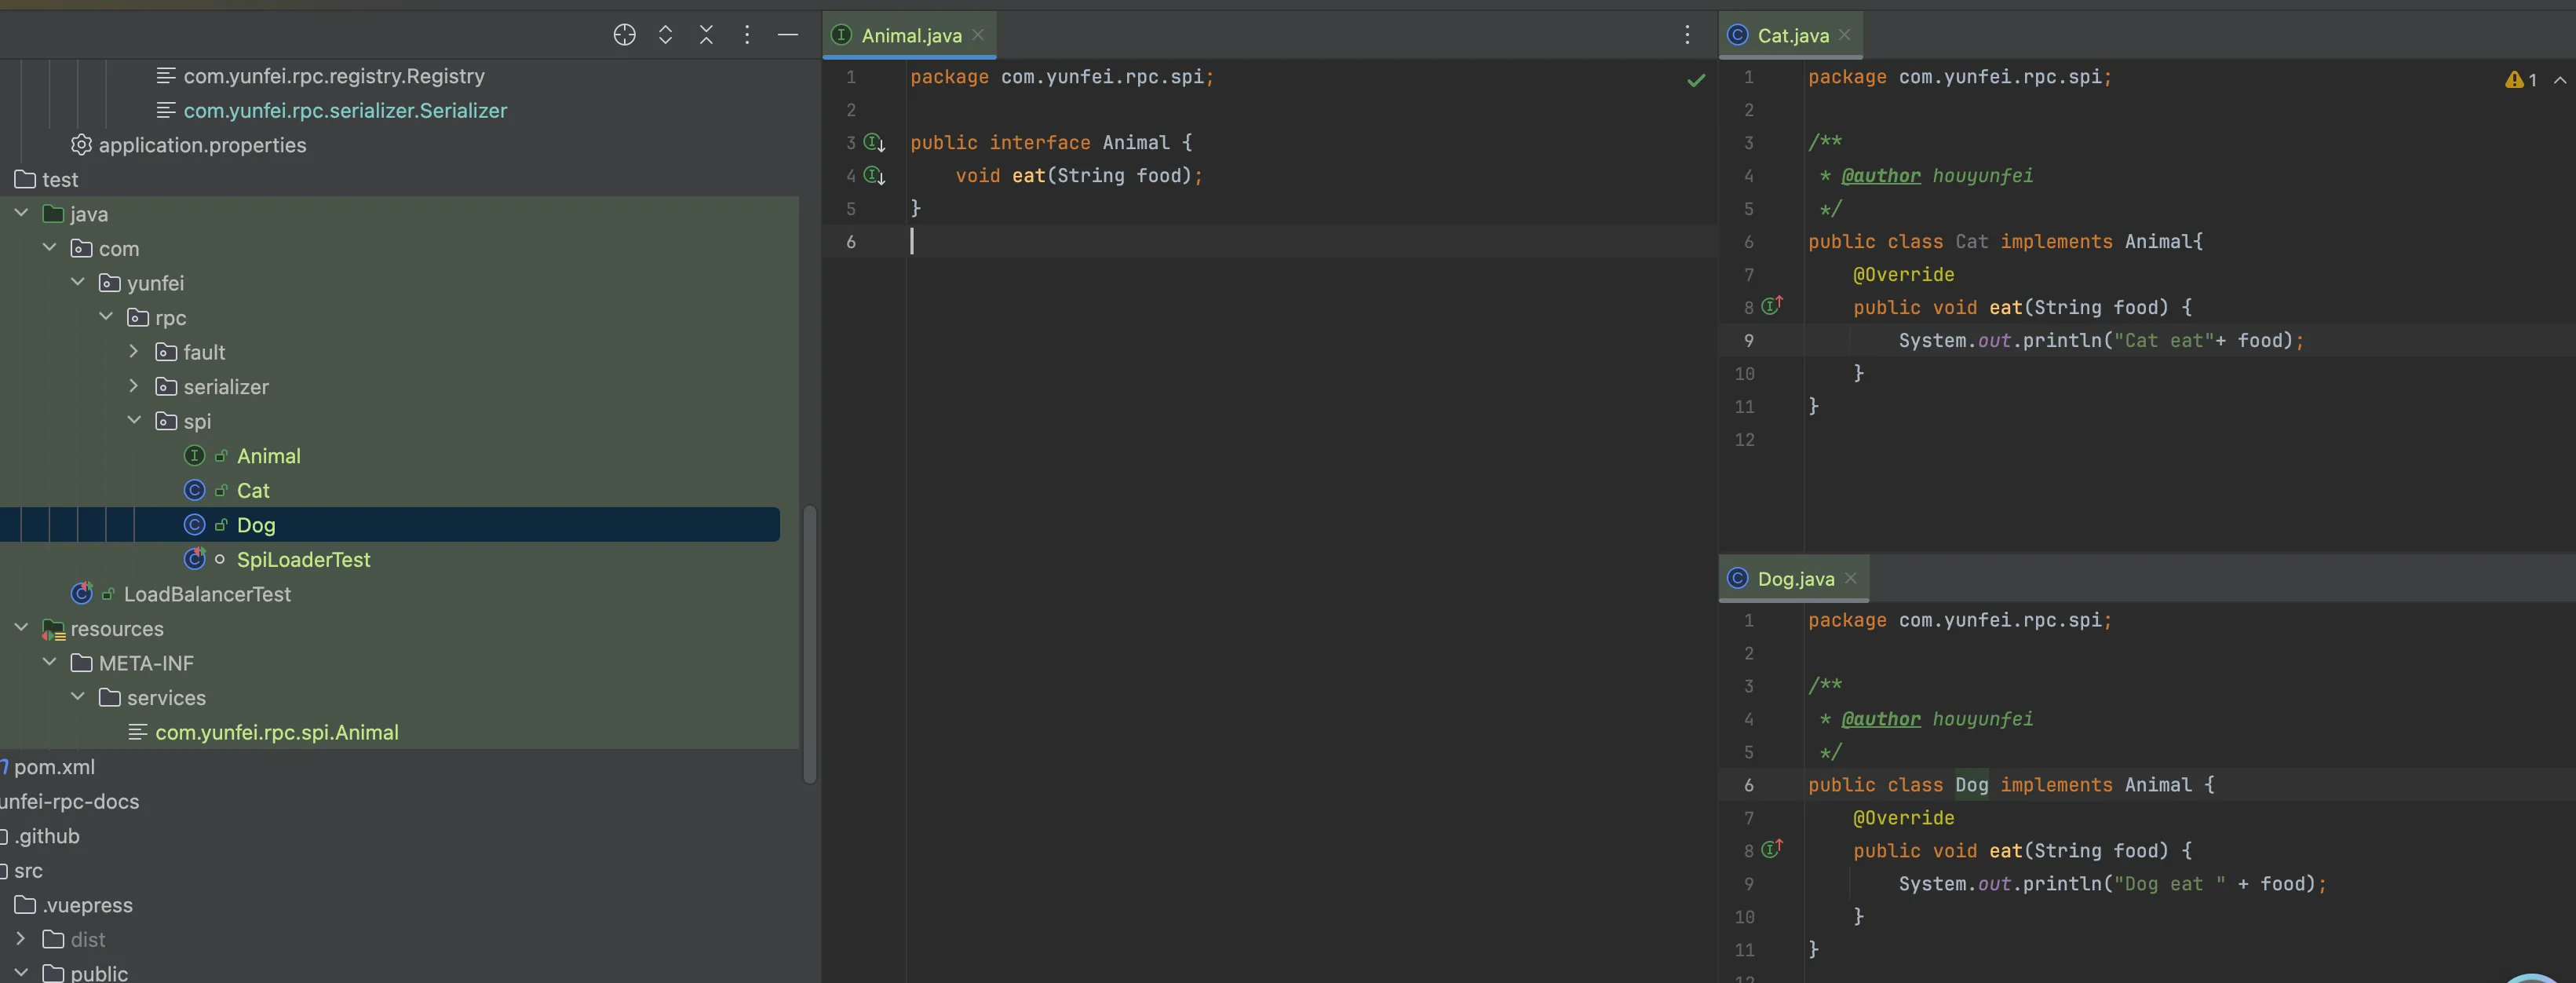The image size is (2576, 983).
Task: Click the green checkmark inspection indicator in Animal.java
Action: (1696, 80)
